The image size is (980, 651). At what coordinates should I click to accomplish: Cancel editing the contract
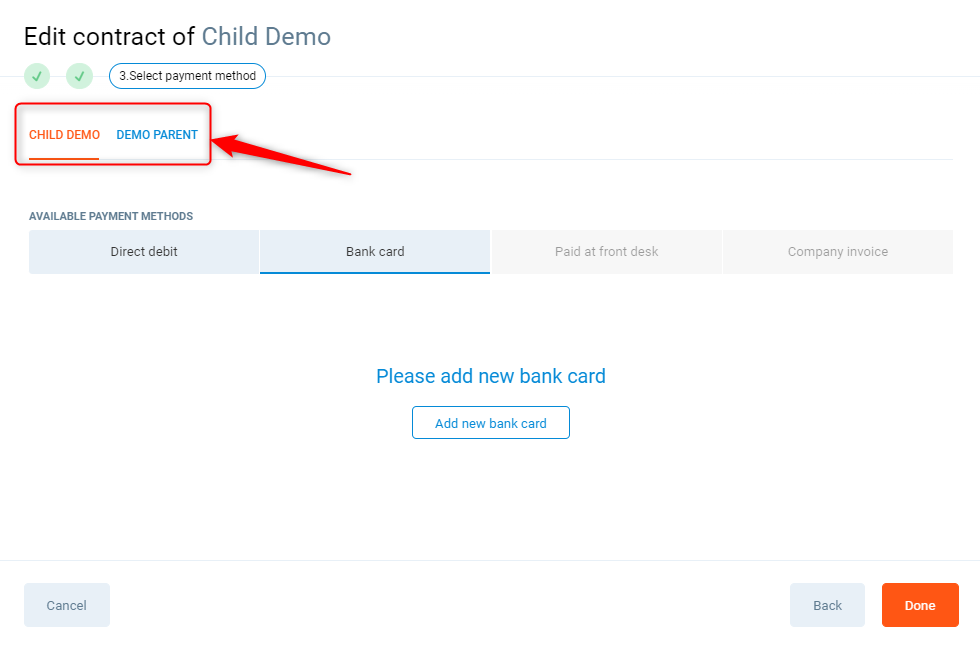pyautogui.click(x=67, y=605)
